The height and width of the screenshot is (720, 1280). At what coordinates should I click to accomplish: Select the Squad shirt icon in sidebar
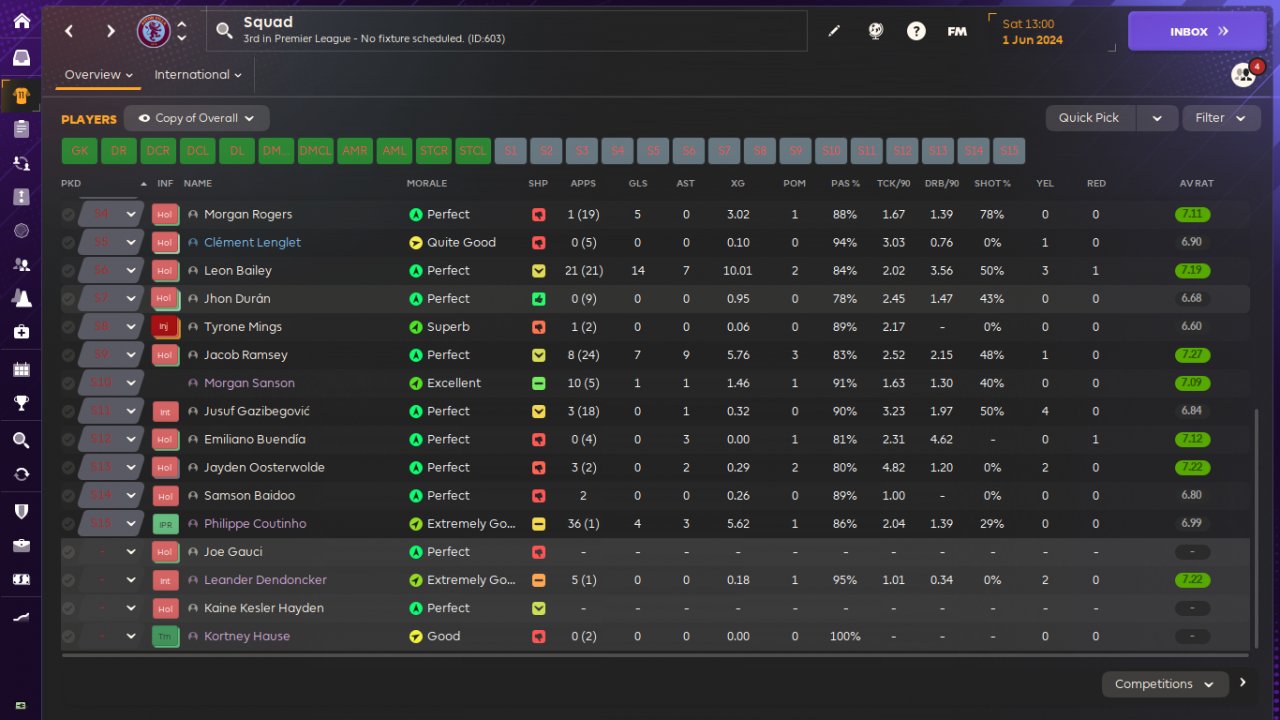(21, 96)
